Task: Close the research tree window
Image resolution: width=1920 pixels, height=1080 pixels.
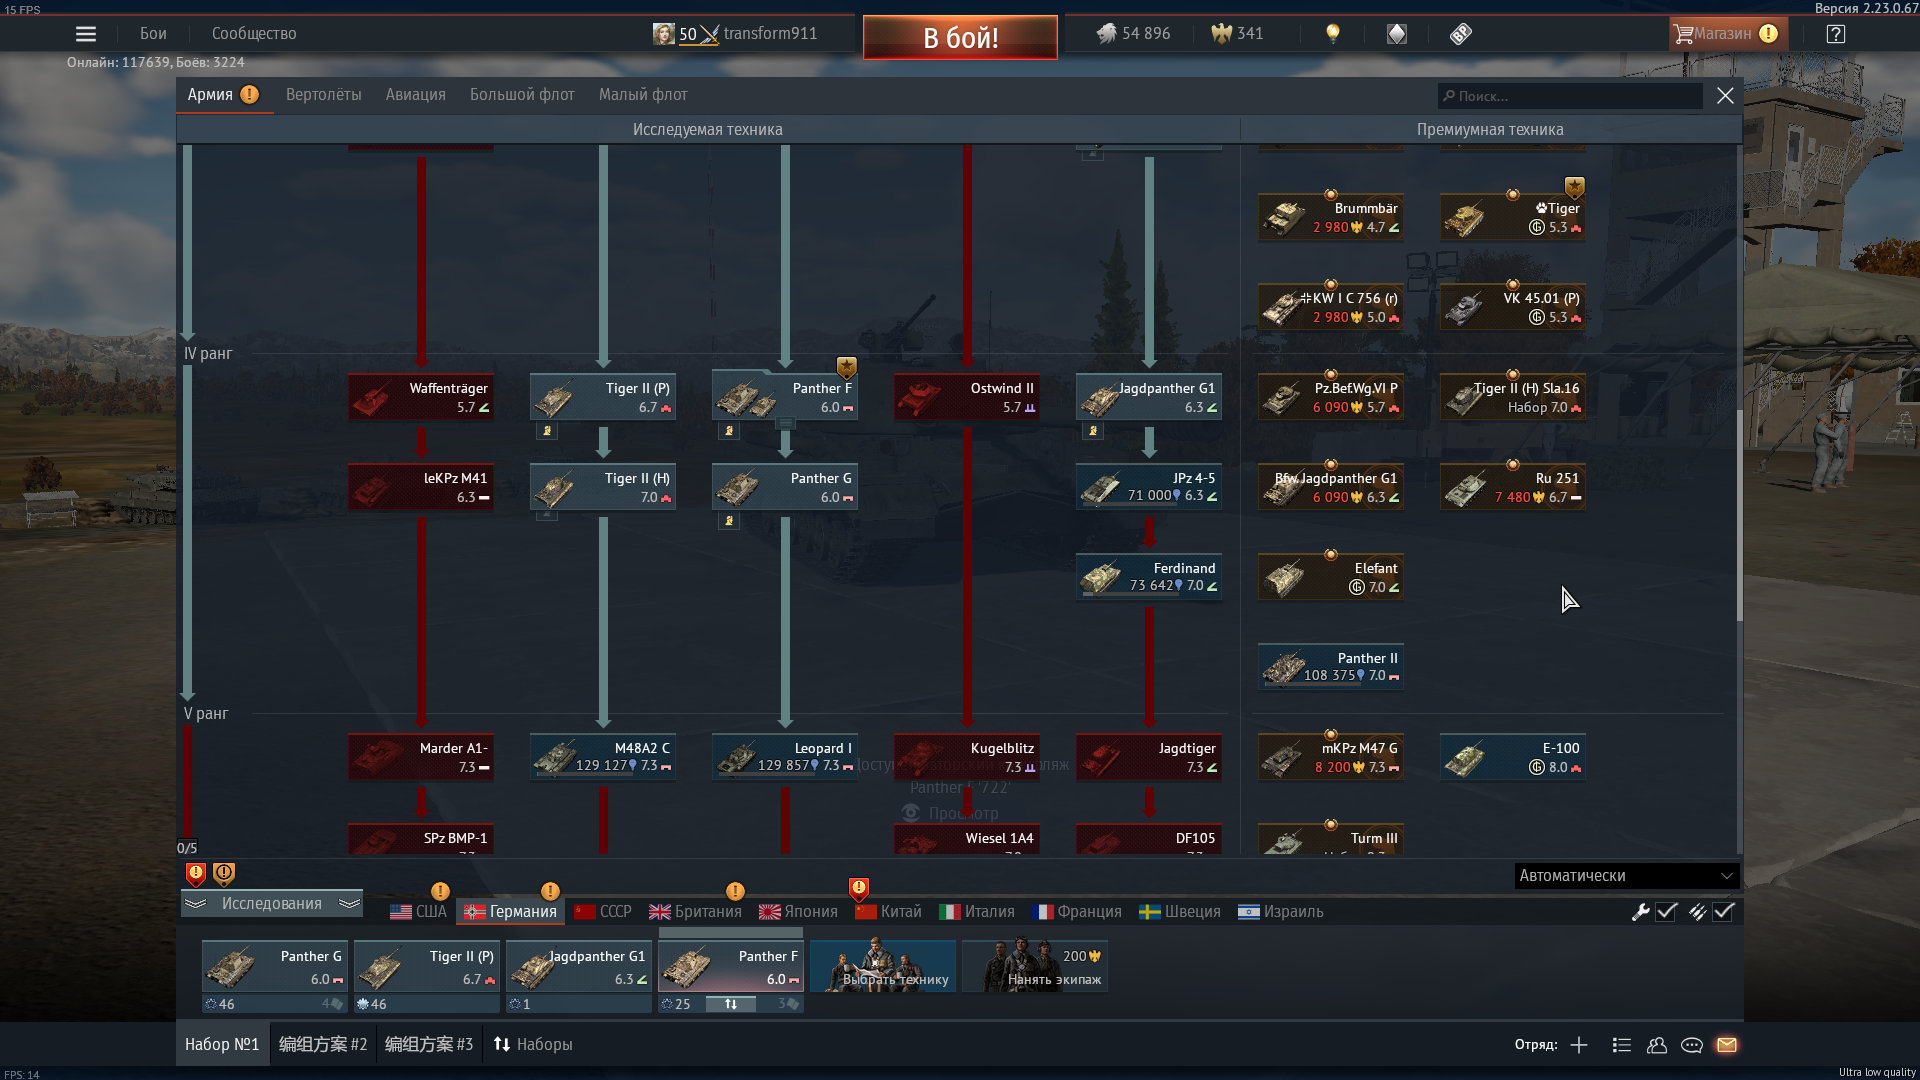Action: (x=1725, y=96)
